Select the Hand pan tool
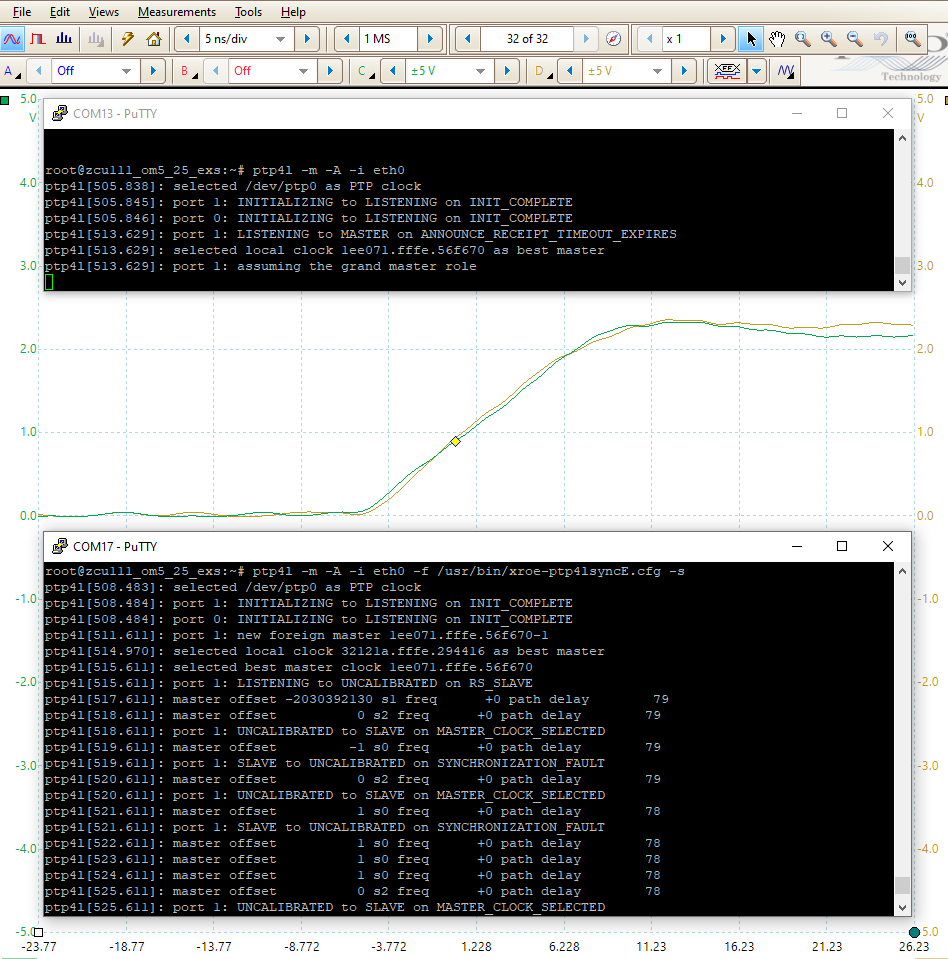Viewport: 948px width, 959px height. click(x=777, y=39)
